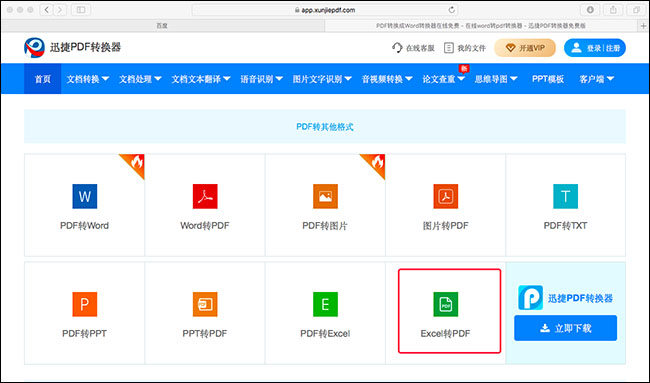Click the 迅捷PDF转换器 header title text
Viewport: 650px width, 383px height.
(x=85, y=47)
